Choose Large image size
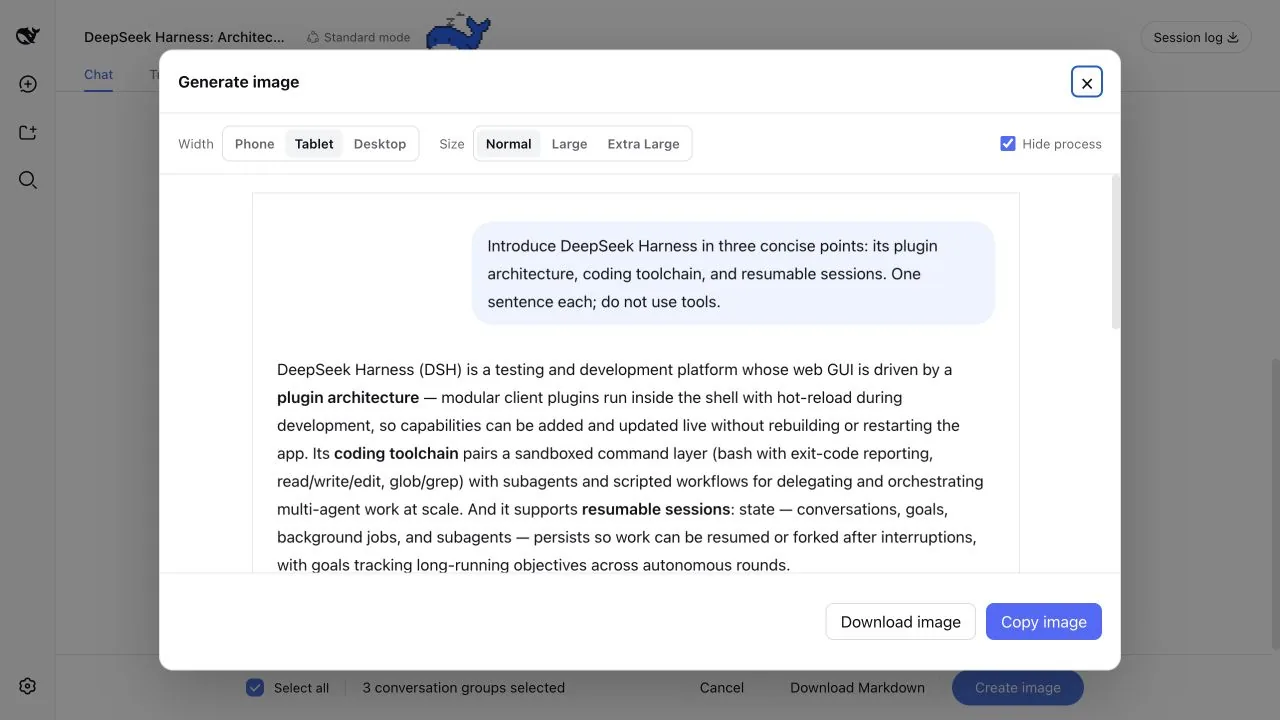The width and height of the screenshot is (1280, 720). [x=570, y=144]
